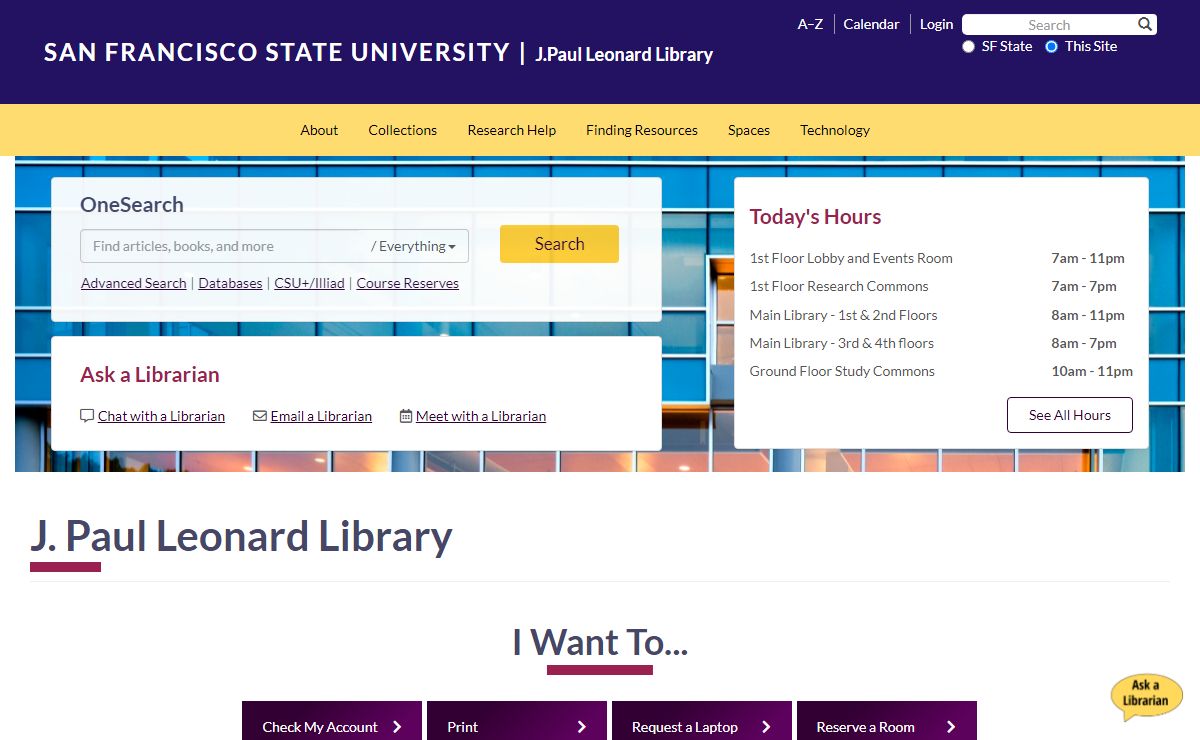Click the arrow on Request a Laptop tile

coord(767,727)
